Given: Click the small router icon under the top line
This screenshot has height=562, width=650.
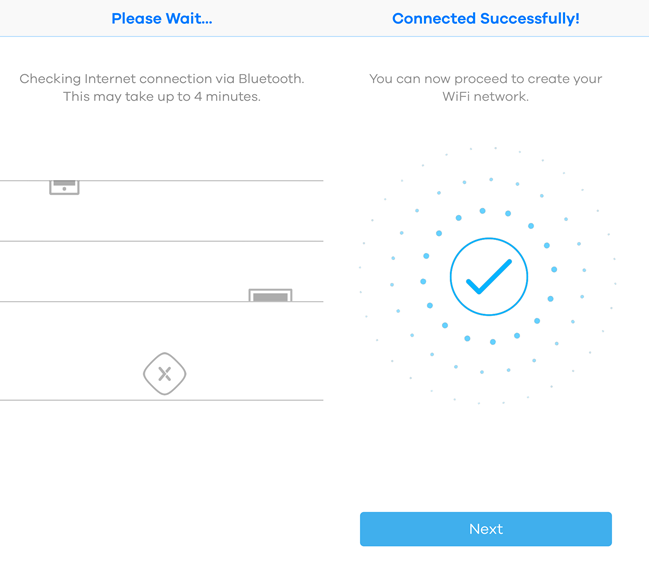Looking at the screenshot, I should point(64,187).
